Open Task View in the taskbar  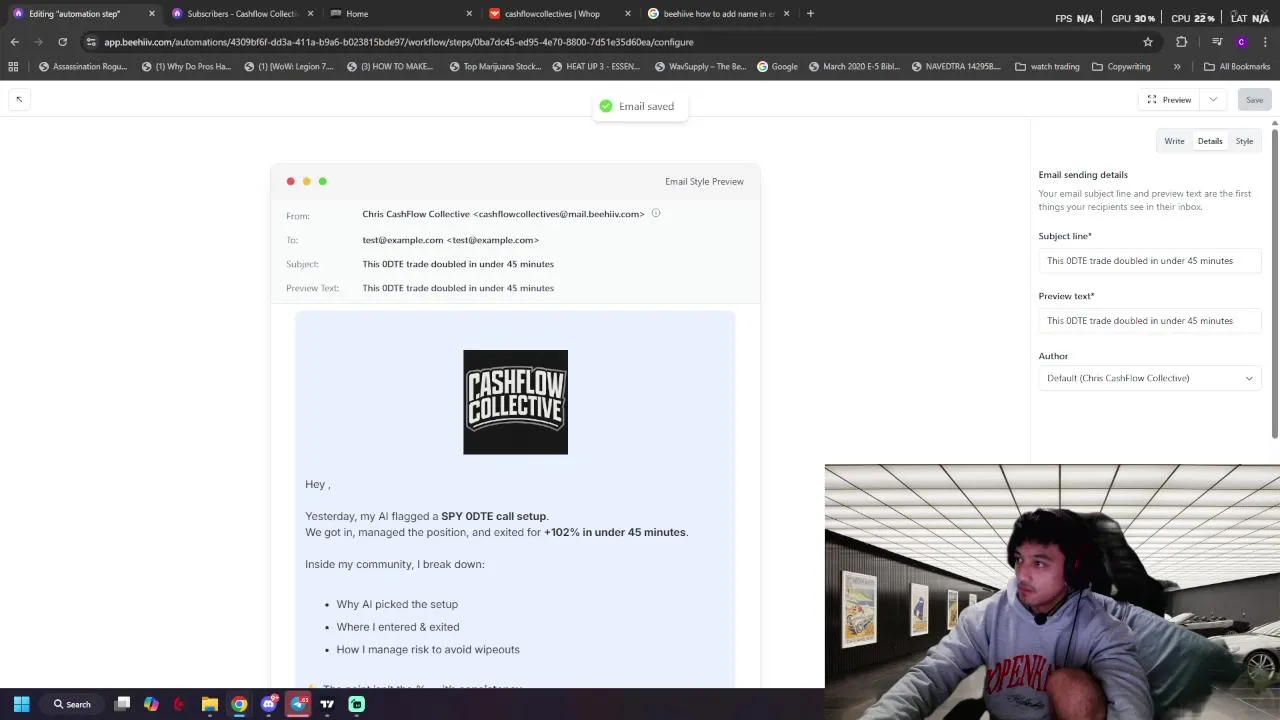click(122, 704)
